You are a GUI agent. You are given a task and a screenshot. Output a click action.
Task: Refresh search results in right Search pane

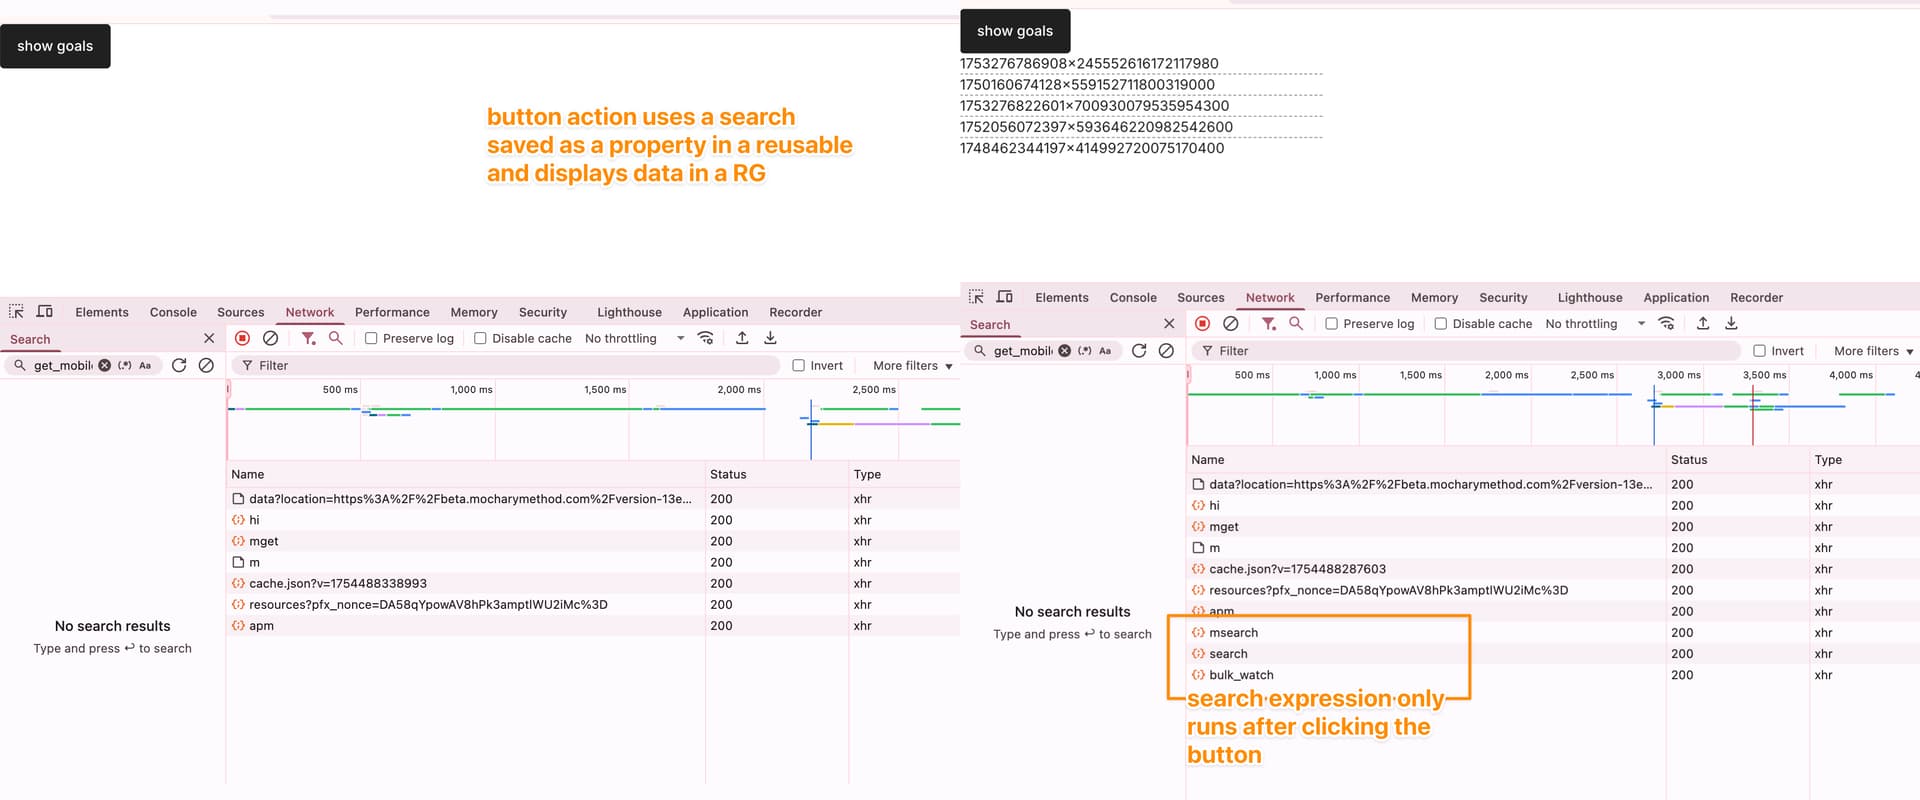point(1139,350)
